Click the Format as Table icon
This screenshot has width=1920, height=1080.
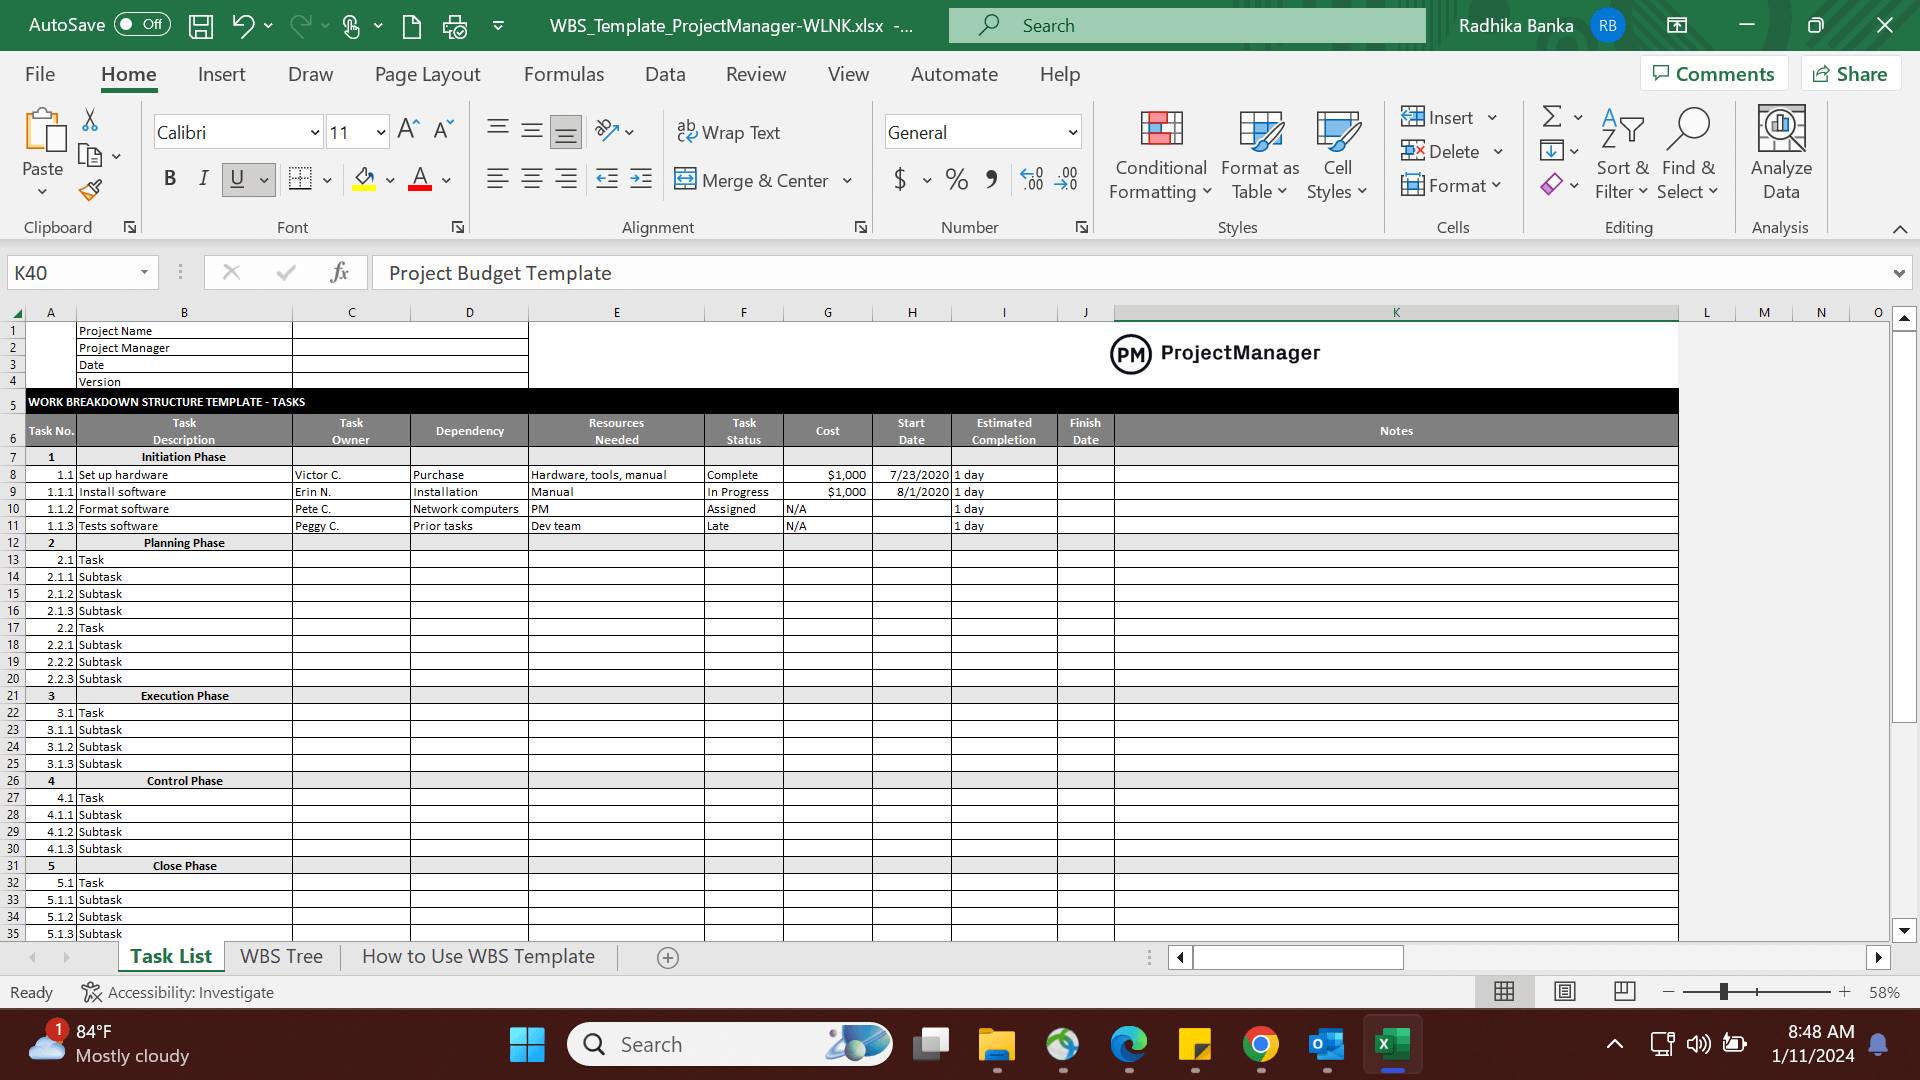pos(1259,153)
